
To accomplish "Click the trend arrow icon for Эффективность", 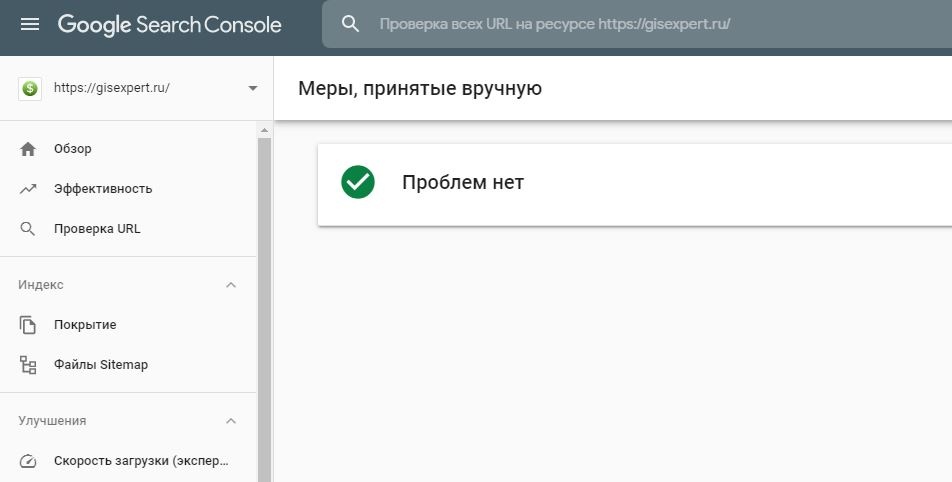I will tap(28, 189).
